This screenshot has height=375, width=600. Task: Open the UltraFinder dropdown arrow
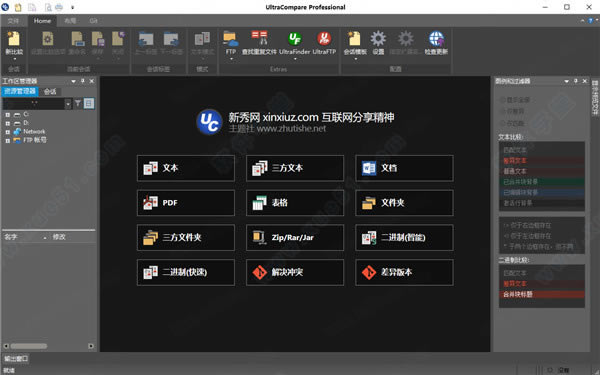click(295, 59)
